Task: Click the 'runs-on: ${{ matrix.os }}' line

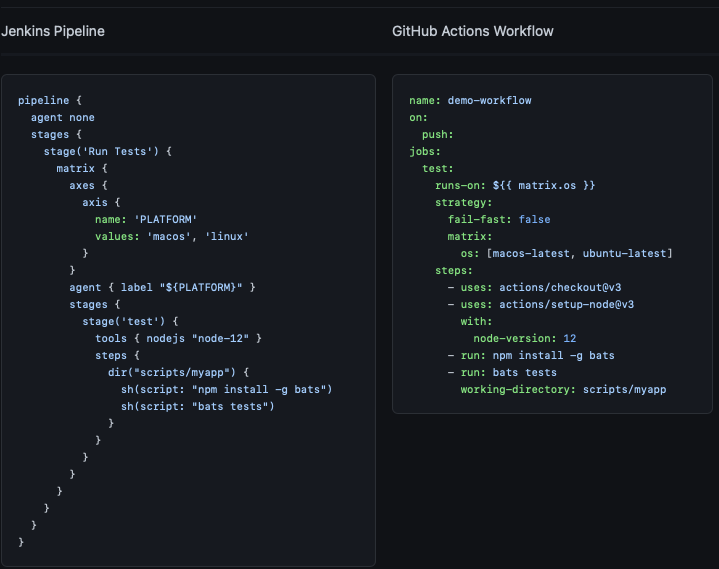Action: [515, 185]
